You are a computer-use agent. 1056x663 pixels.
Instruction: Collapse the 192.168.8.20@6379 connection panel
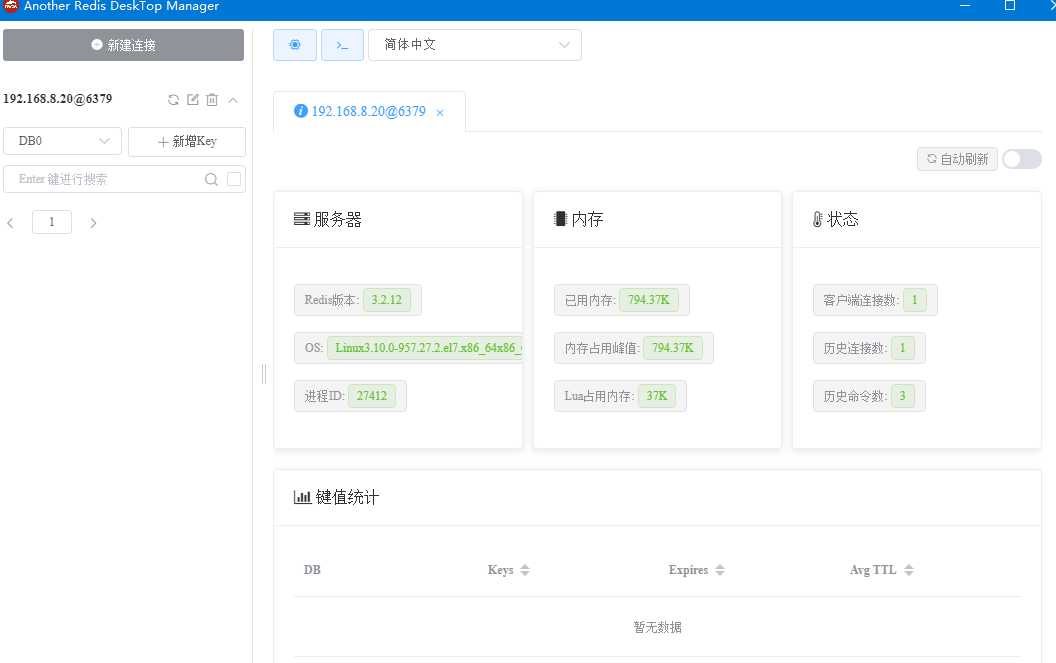(x=233, y=100)
